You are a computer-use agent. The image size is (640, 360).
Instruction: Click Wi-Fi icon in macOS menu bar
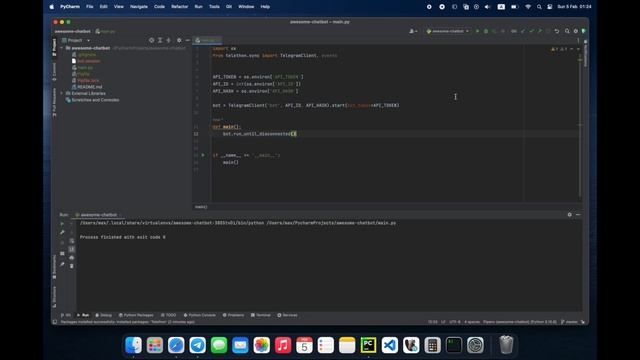click(x=528, y=7)
